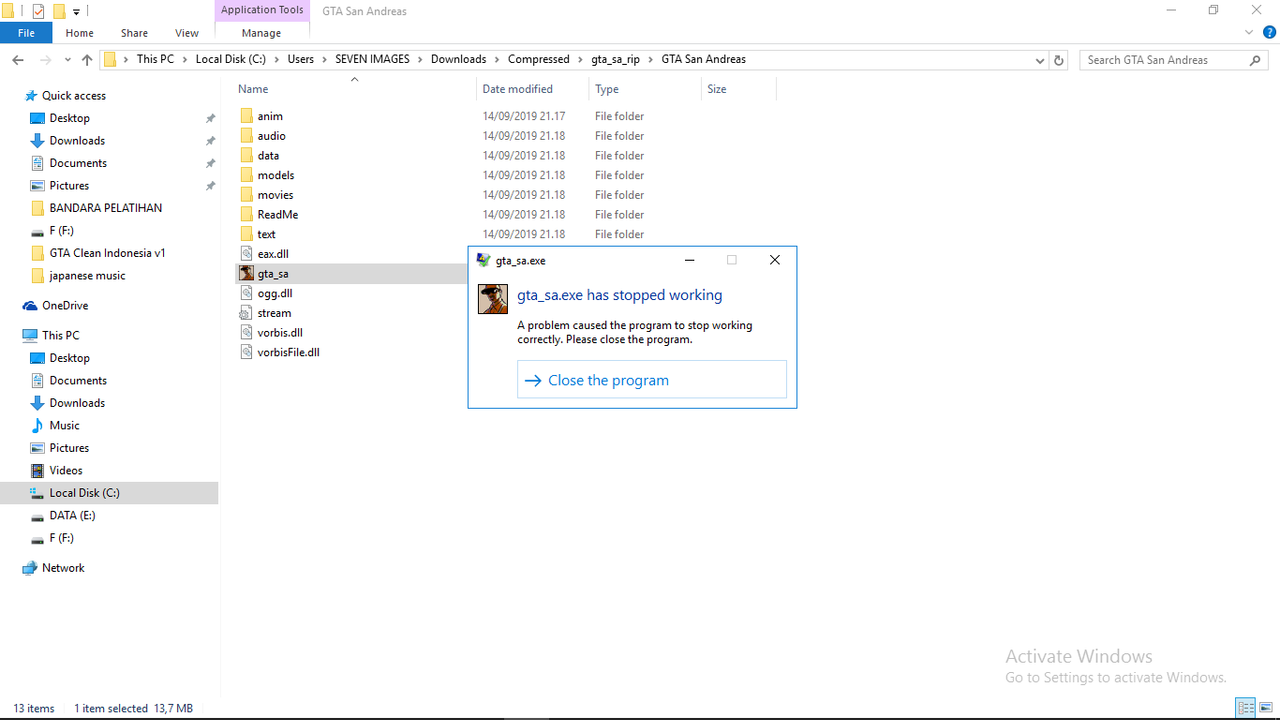Image resolution: width=1280 pixels, height=720 pixels.
Task: Click the vorbisFile.dll file icon
Action: [247, 352]
